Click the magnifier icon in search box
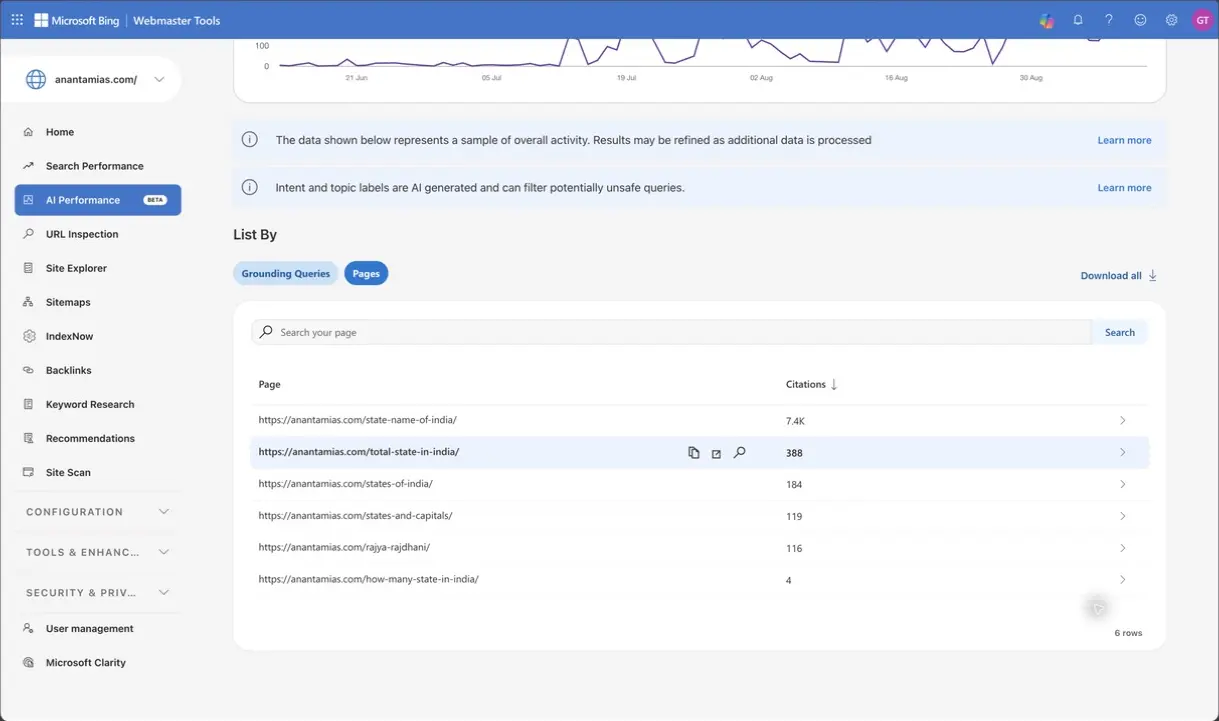1219x721 pixels. pos(266,332)
